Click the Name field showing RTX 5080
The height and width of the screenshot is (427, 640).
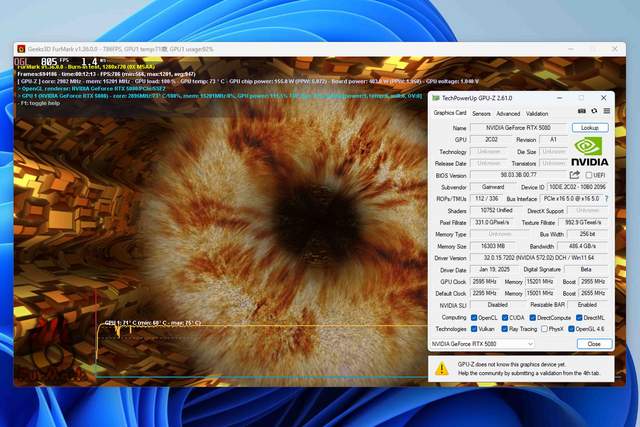pos(518,128)
